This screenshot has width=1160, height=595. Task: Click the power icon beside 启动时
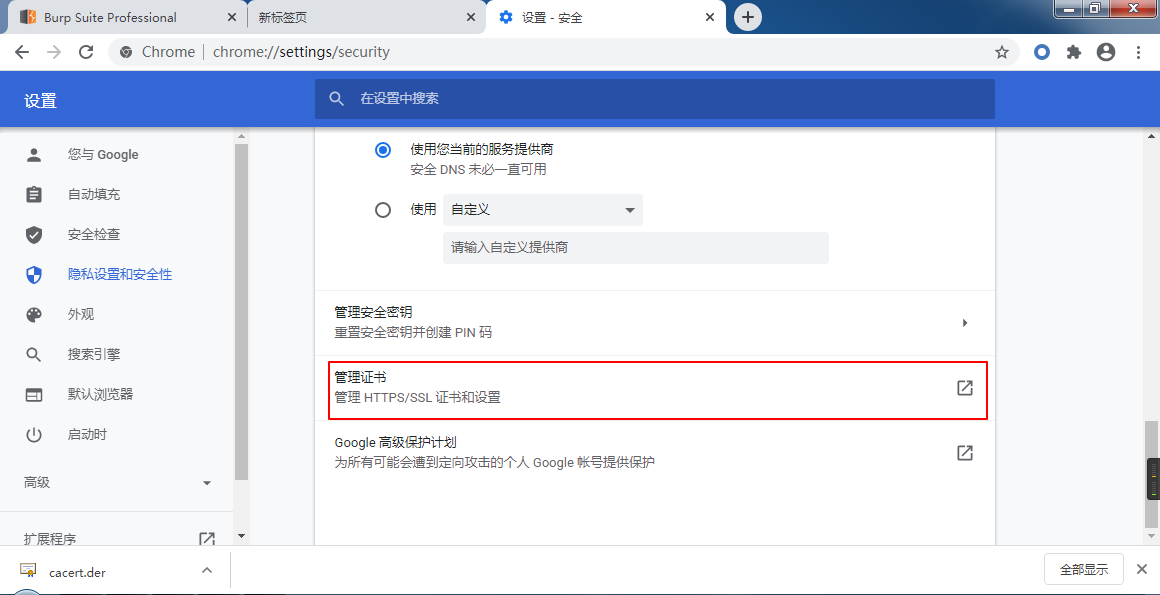34,434
